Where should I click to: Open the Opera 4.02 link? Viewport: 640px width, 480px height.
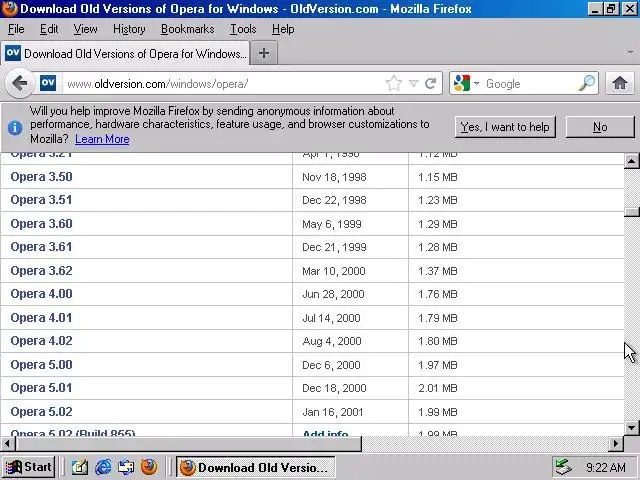click(41, 341)
